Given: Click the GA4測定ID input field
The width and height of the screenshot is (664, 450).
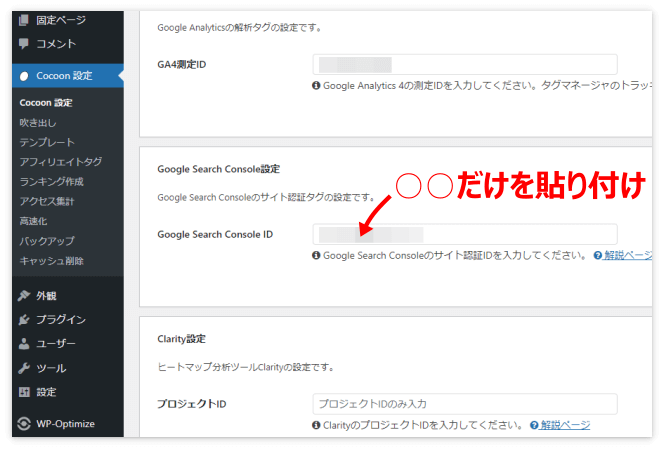Looking at the screenshot, I should click(465, 65).
